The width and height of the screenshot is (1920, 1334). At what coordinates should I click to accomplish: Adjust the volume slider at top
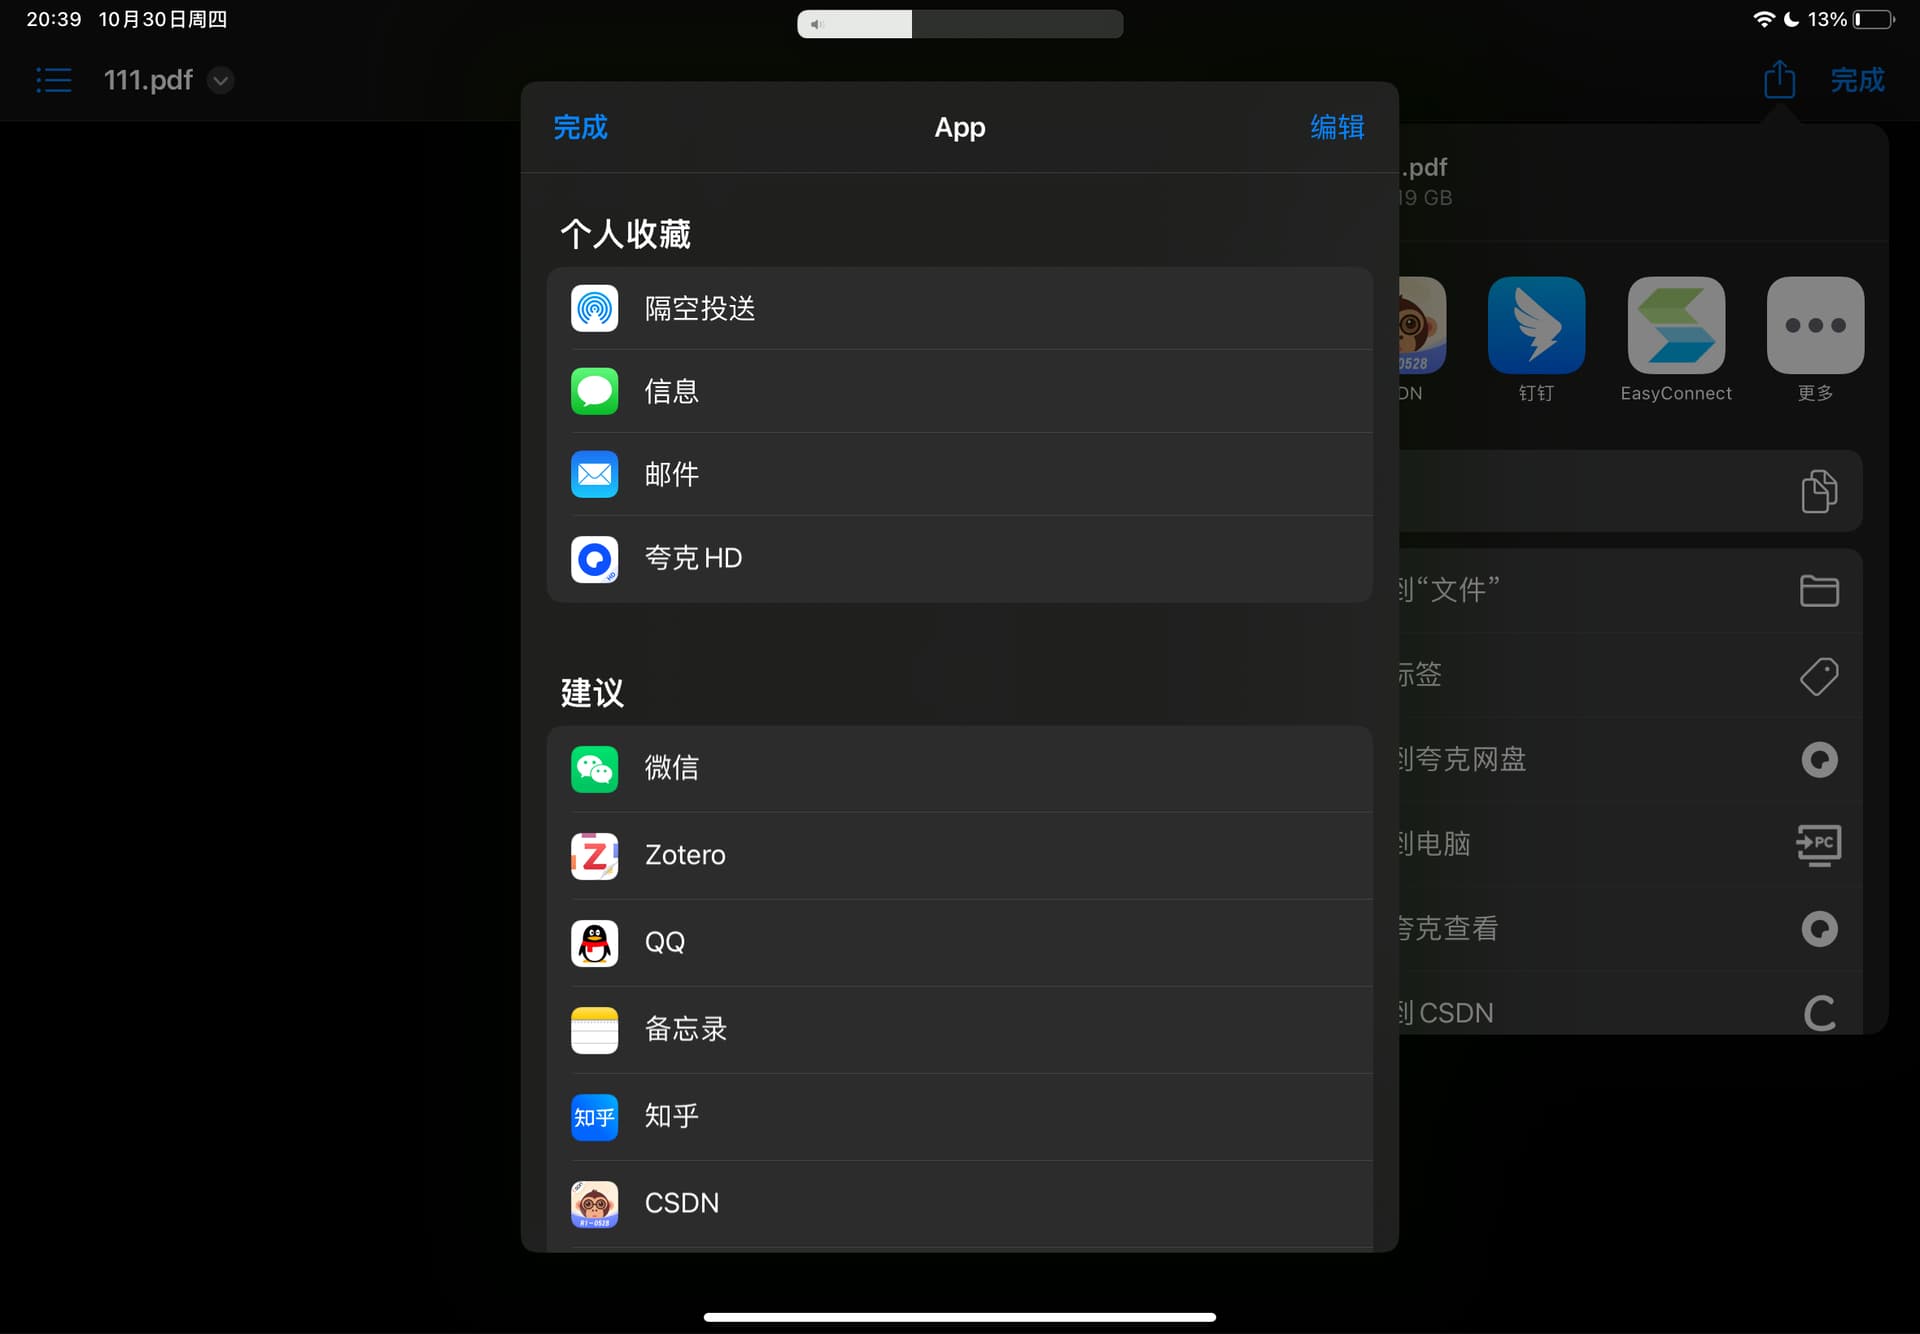pyautogui.click(x=959, y=24)
